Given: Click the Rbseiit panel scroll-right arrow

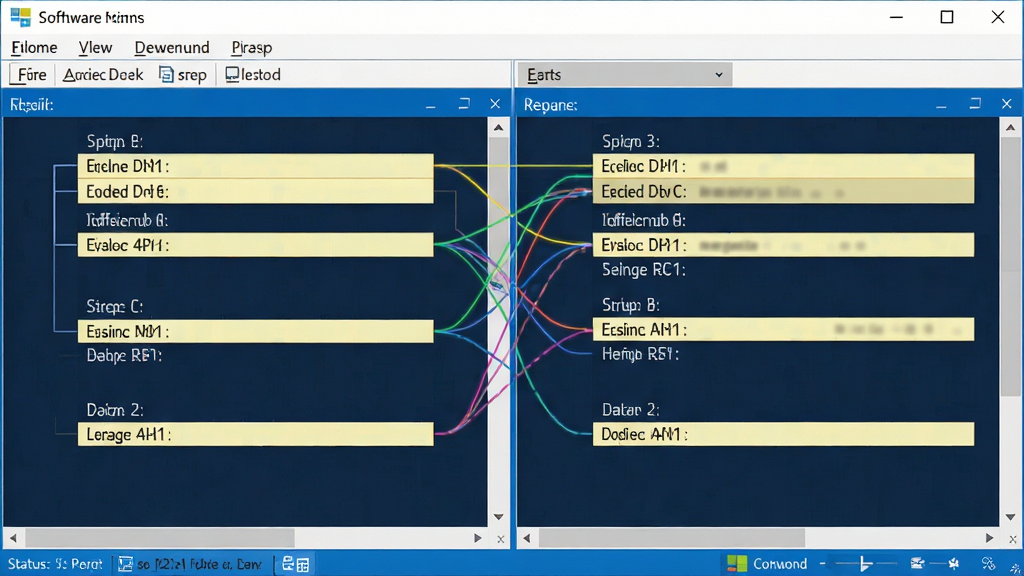Looking at the screenshot, I should click(x=477, y=538).
